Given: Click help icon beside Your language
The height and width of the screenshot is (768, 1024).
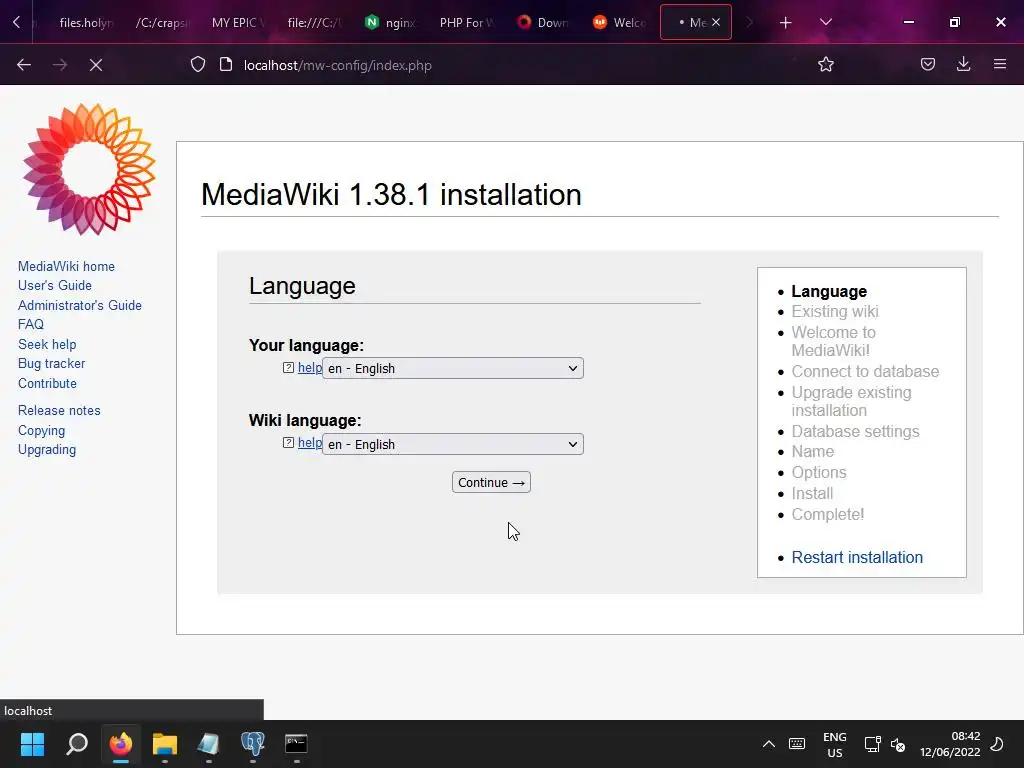Looking at the screenshot, I should (x=288, y=368).
